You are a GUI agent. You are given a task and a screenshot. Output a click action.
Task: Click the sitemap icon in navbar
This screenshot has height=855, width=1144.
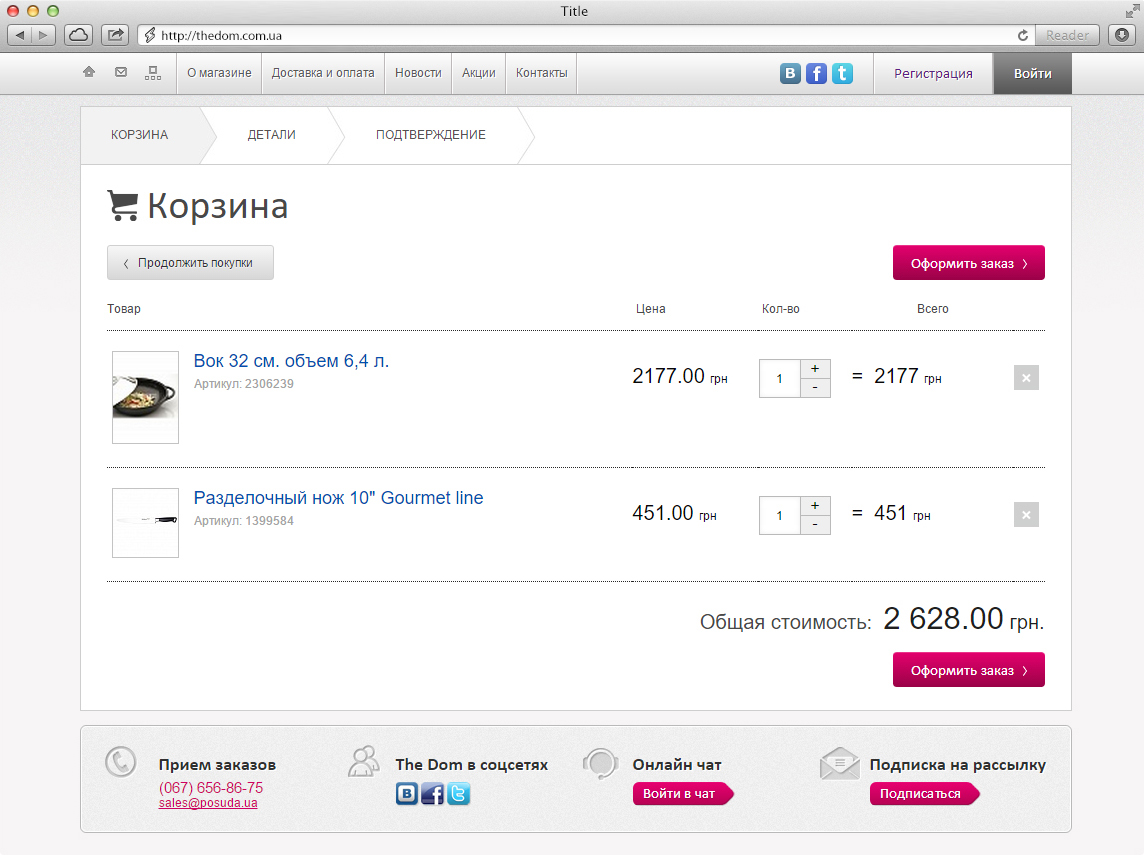click(x=152, y=73)
